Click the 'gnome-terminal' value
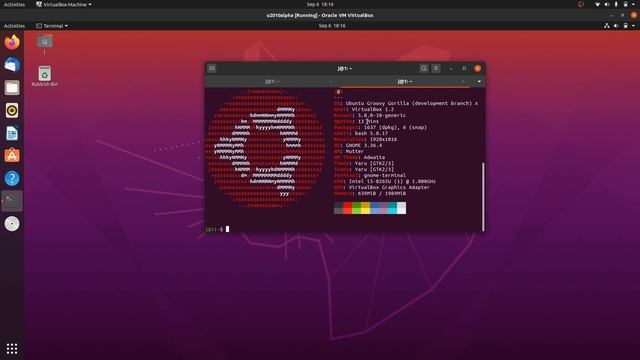Viewport: 640px width, 360px height. coord(384,175)
